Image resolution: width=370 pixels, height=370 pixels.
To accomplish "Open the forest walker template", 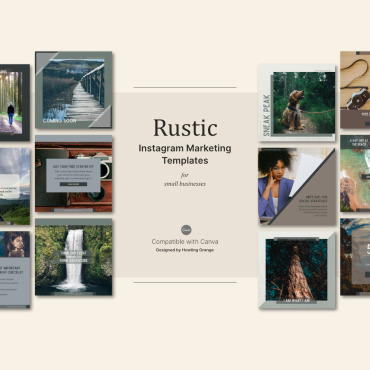I will click(15, 103).
